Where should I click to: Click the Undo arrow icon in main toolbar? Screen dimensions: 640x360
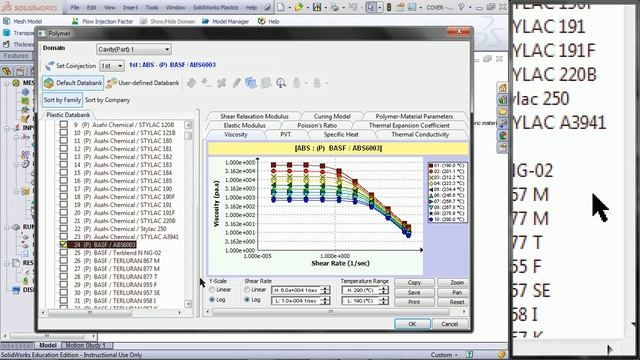click(353, 7)
